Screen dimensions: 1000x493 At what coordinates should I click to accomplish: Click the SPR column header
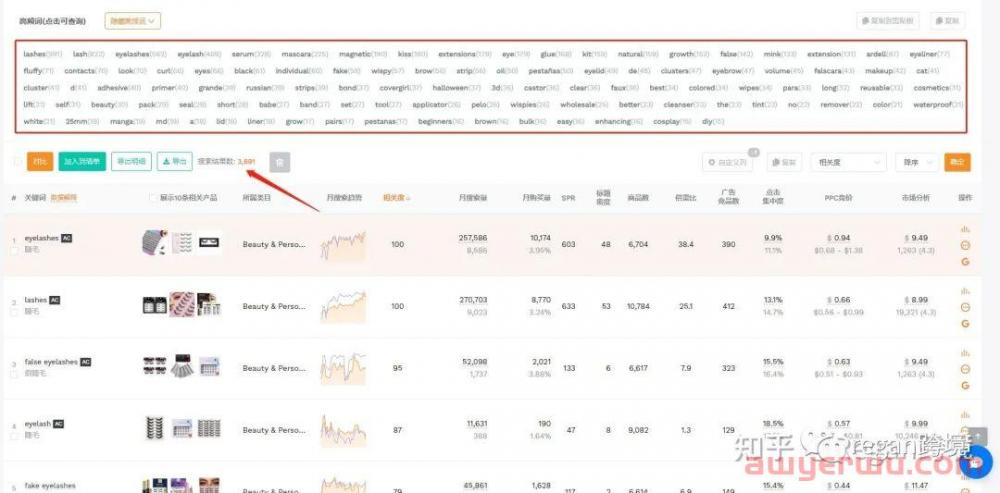[x=568, y=198]
